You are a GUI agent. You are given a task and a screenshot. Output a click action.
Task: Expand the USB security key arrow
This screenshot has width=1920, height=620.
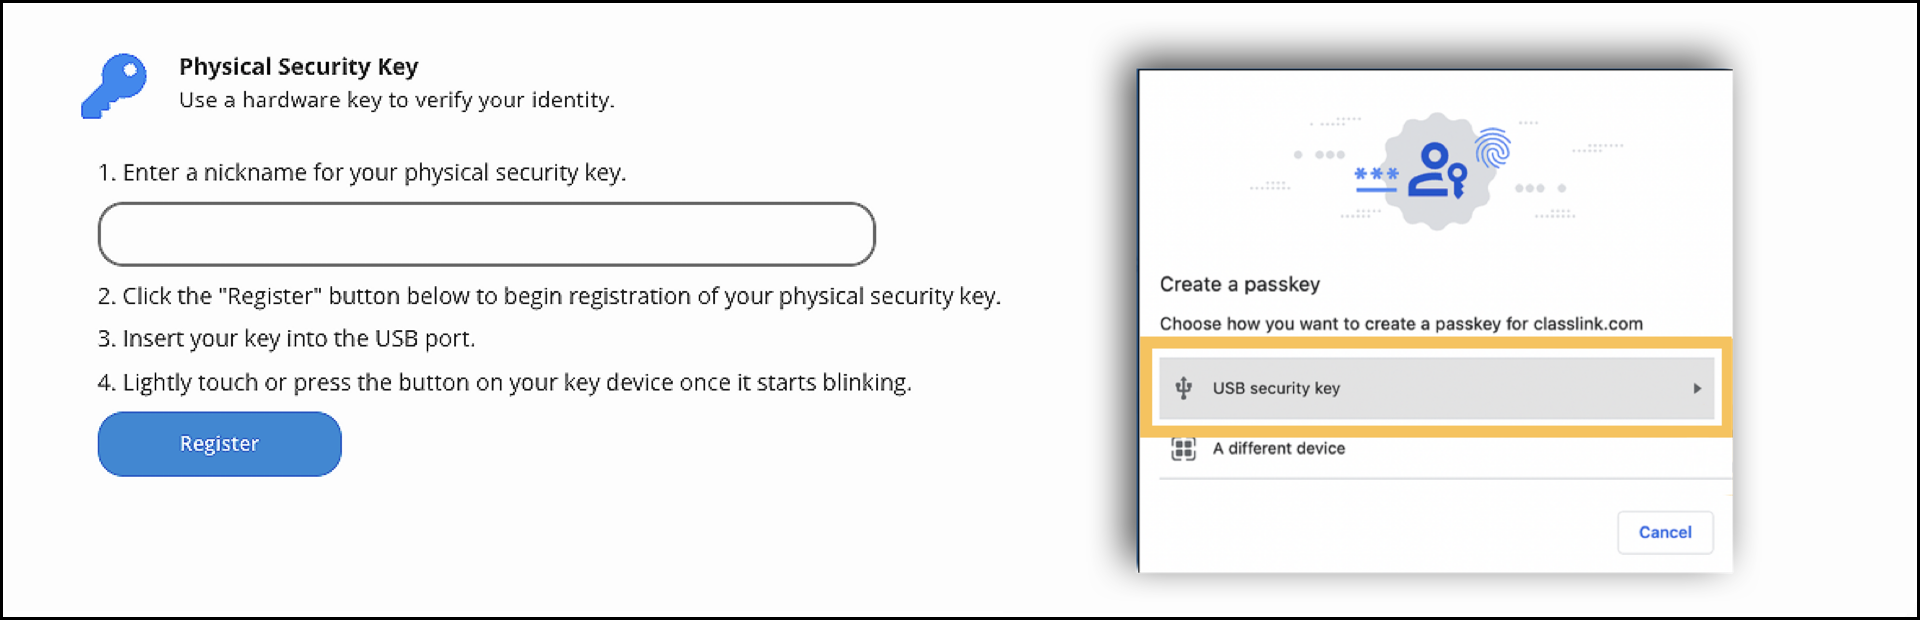[x=1697, y=388]
